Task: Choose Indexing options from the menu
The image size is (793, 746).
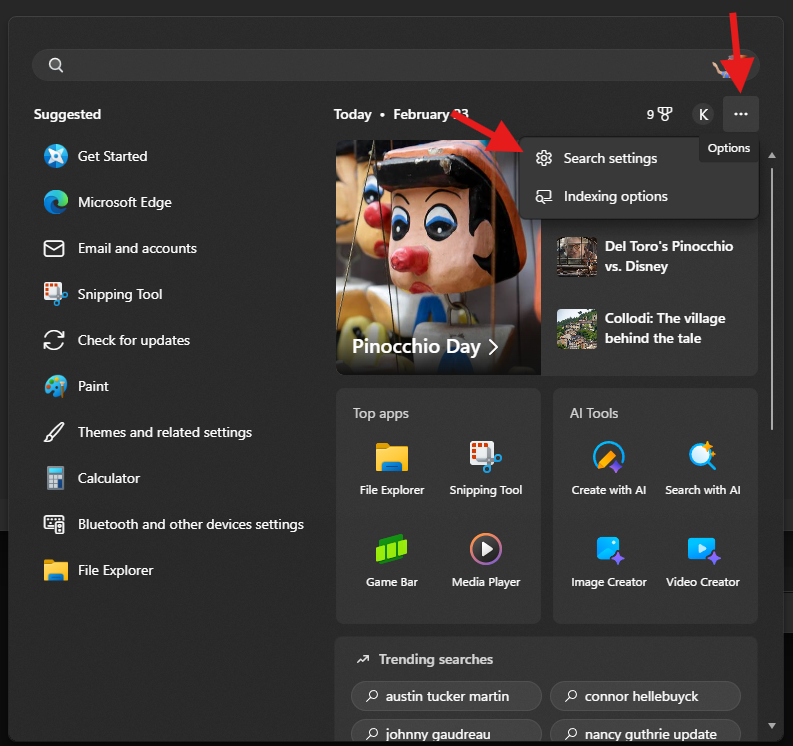Action: point(639,196)
